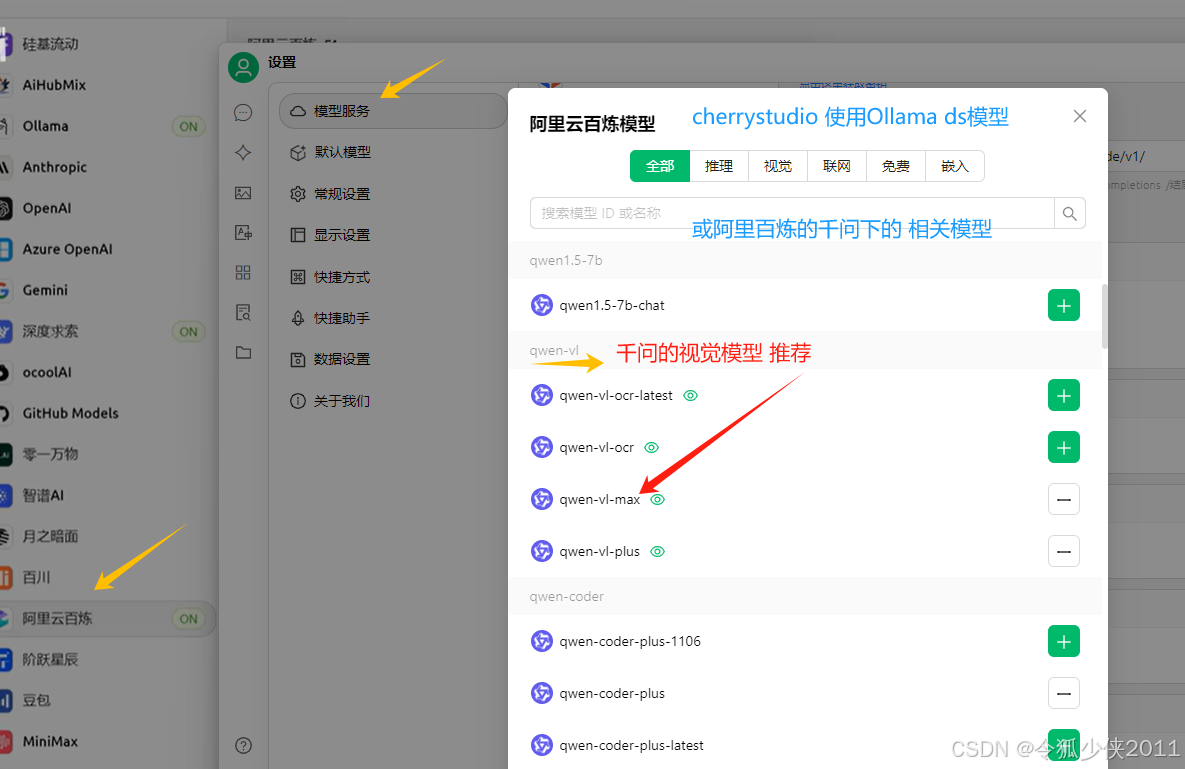Open the chat assistant bubble icon
Screen dimensions: 1185x769
243,113
